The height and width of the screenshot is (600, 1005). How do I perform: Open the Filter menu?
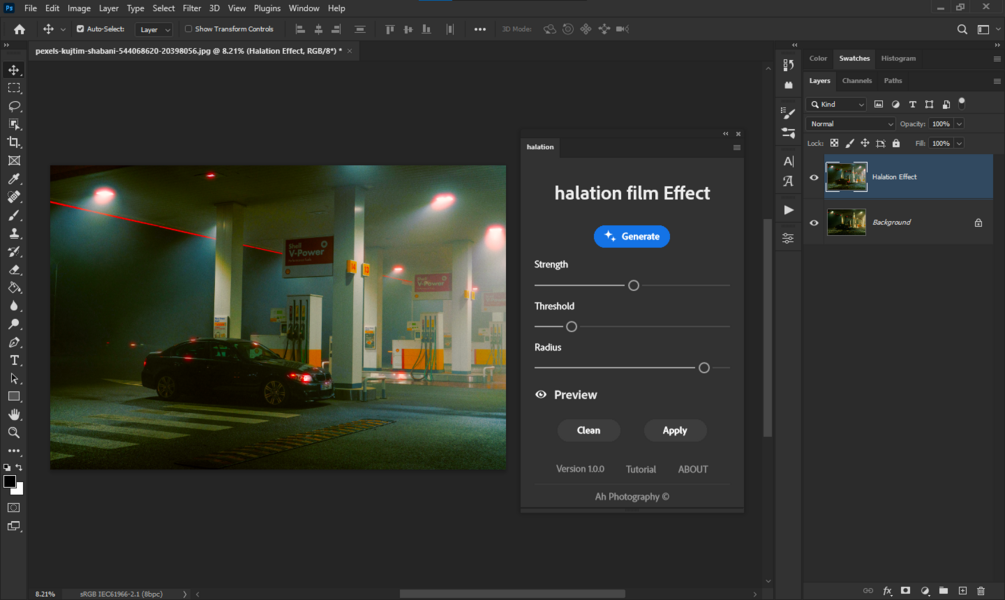191,8
